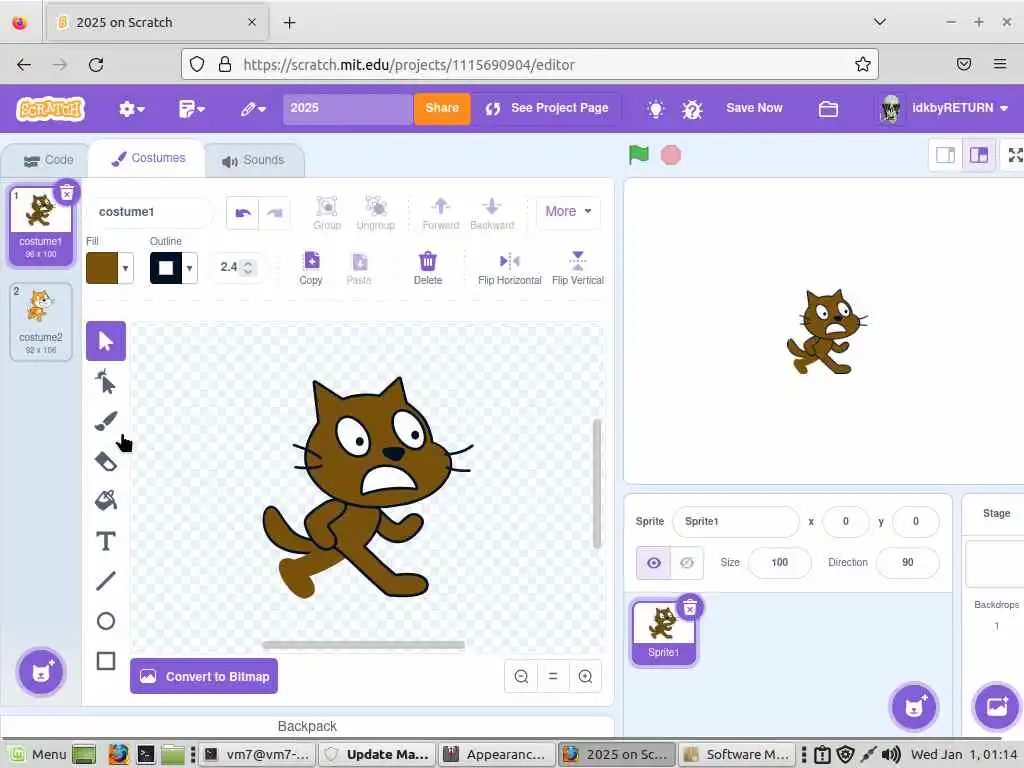Open the Edit pencil menu

253,108
